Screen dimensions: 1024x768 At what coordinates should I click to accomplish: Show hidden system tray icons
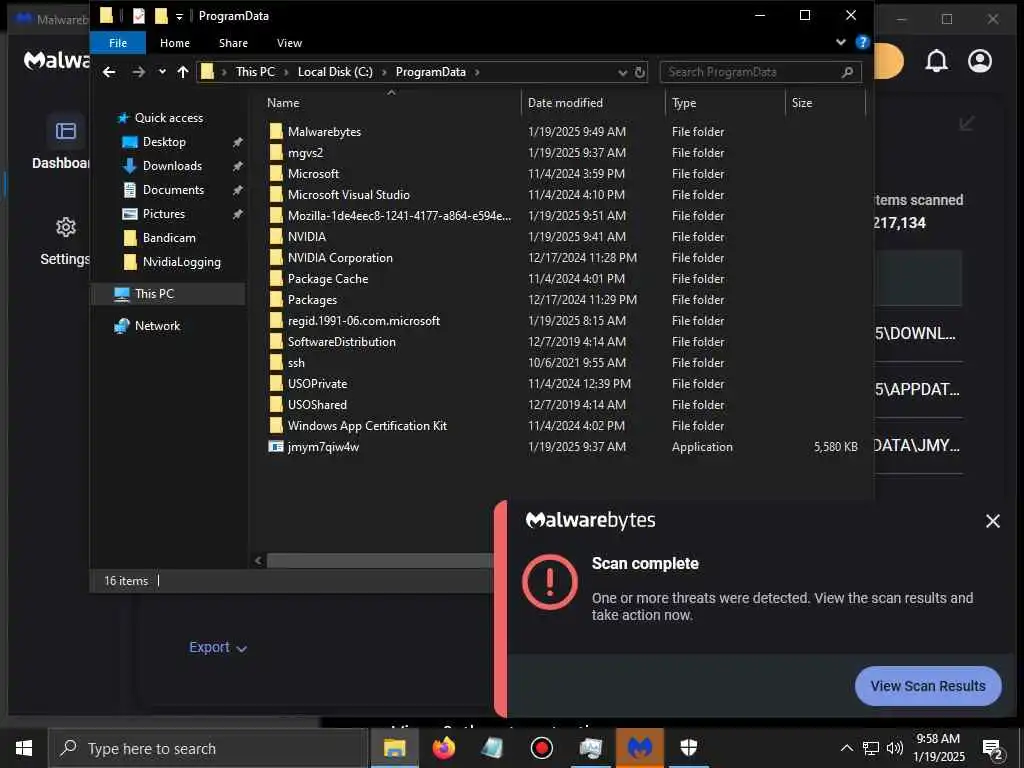click(x=846, y=748)
